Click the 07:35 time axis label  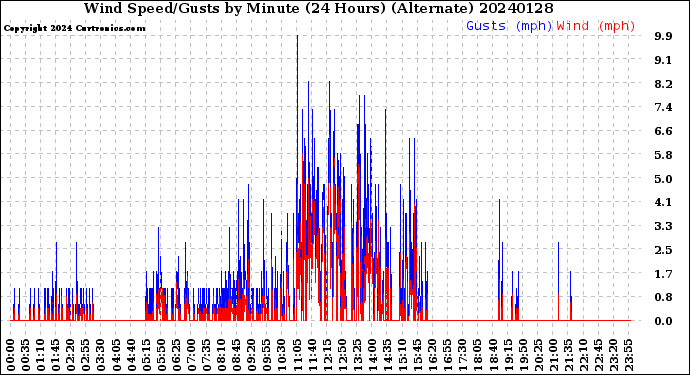[x=206, y=354]
